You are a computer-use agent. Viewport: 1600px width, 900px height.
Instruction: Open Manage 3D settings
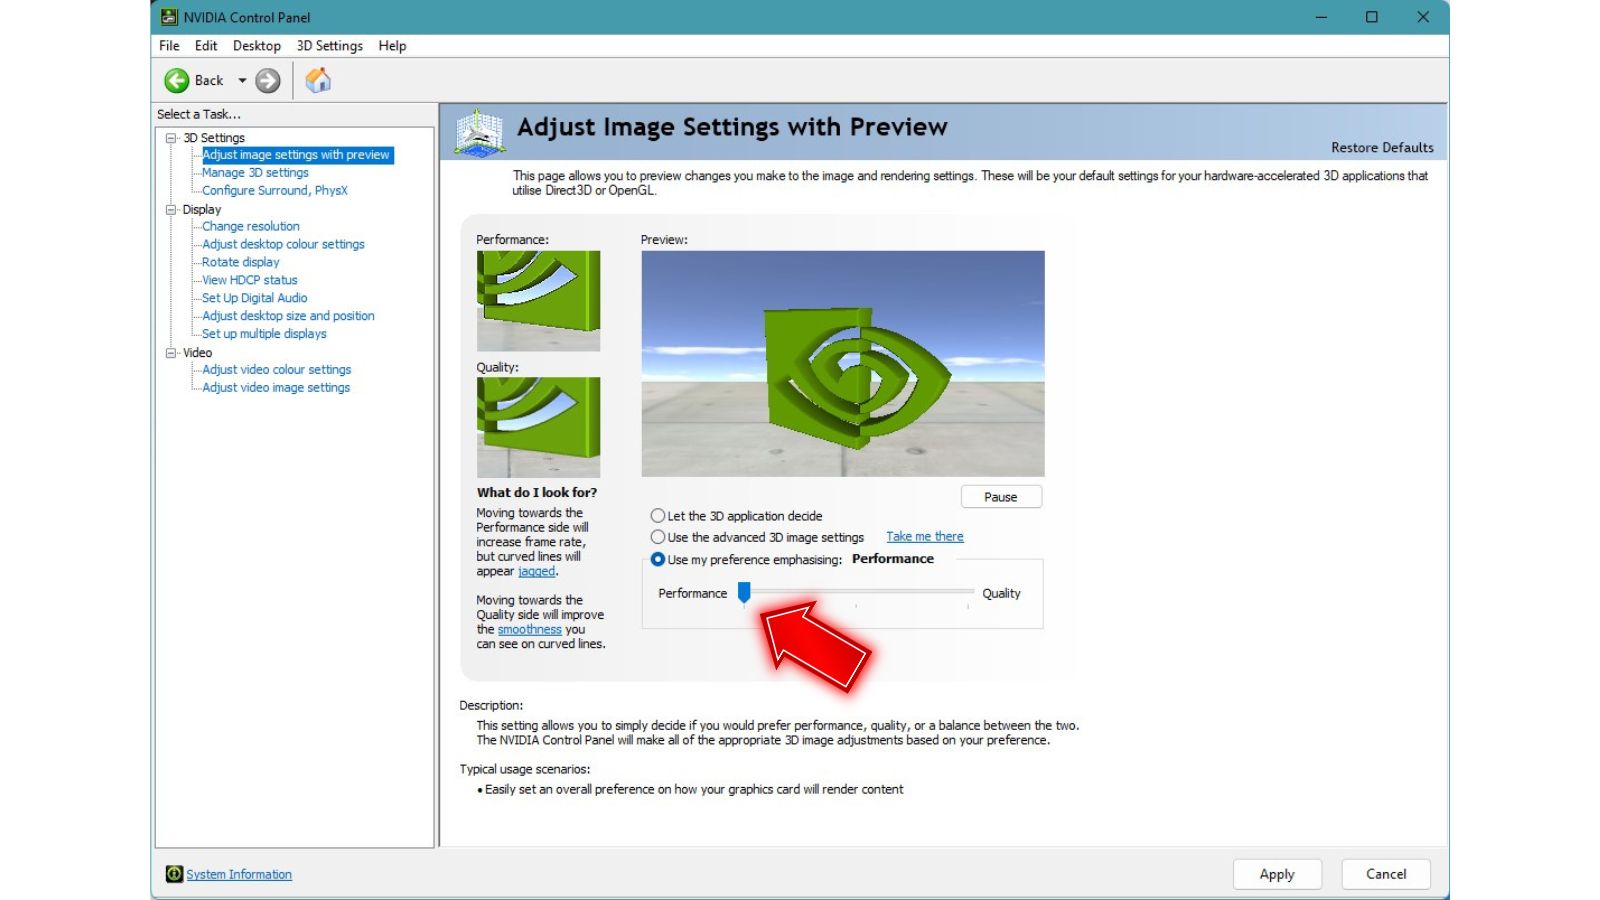255,173
